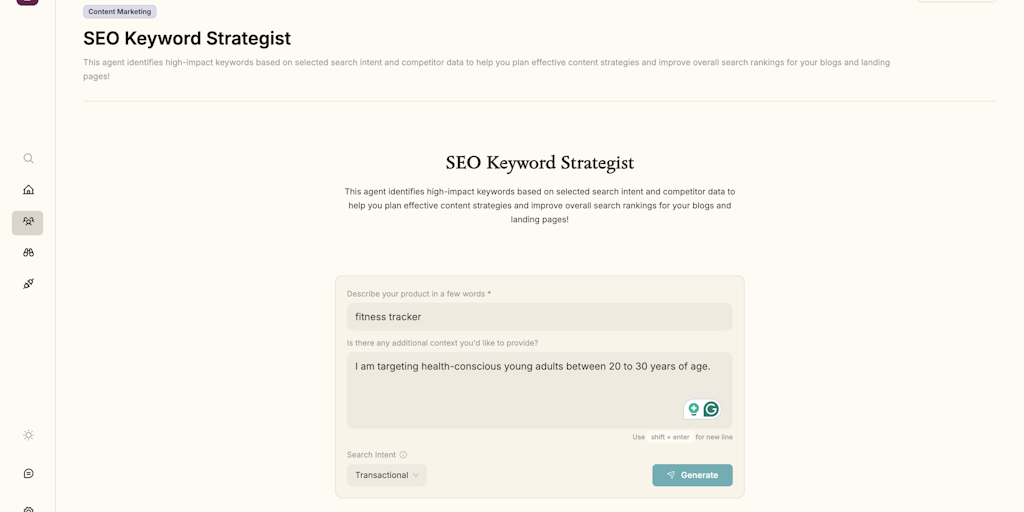Image resolution: width=1024 pixels, height=512 pixels.
Task: Open the chat bubble icon in sidebar
Action: click(x=28, y=473)
